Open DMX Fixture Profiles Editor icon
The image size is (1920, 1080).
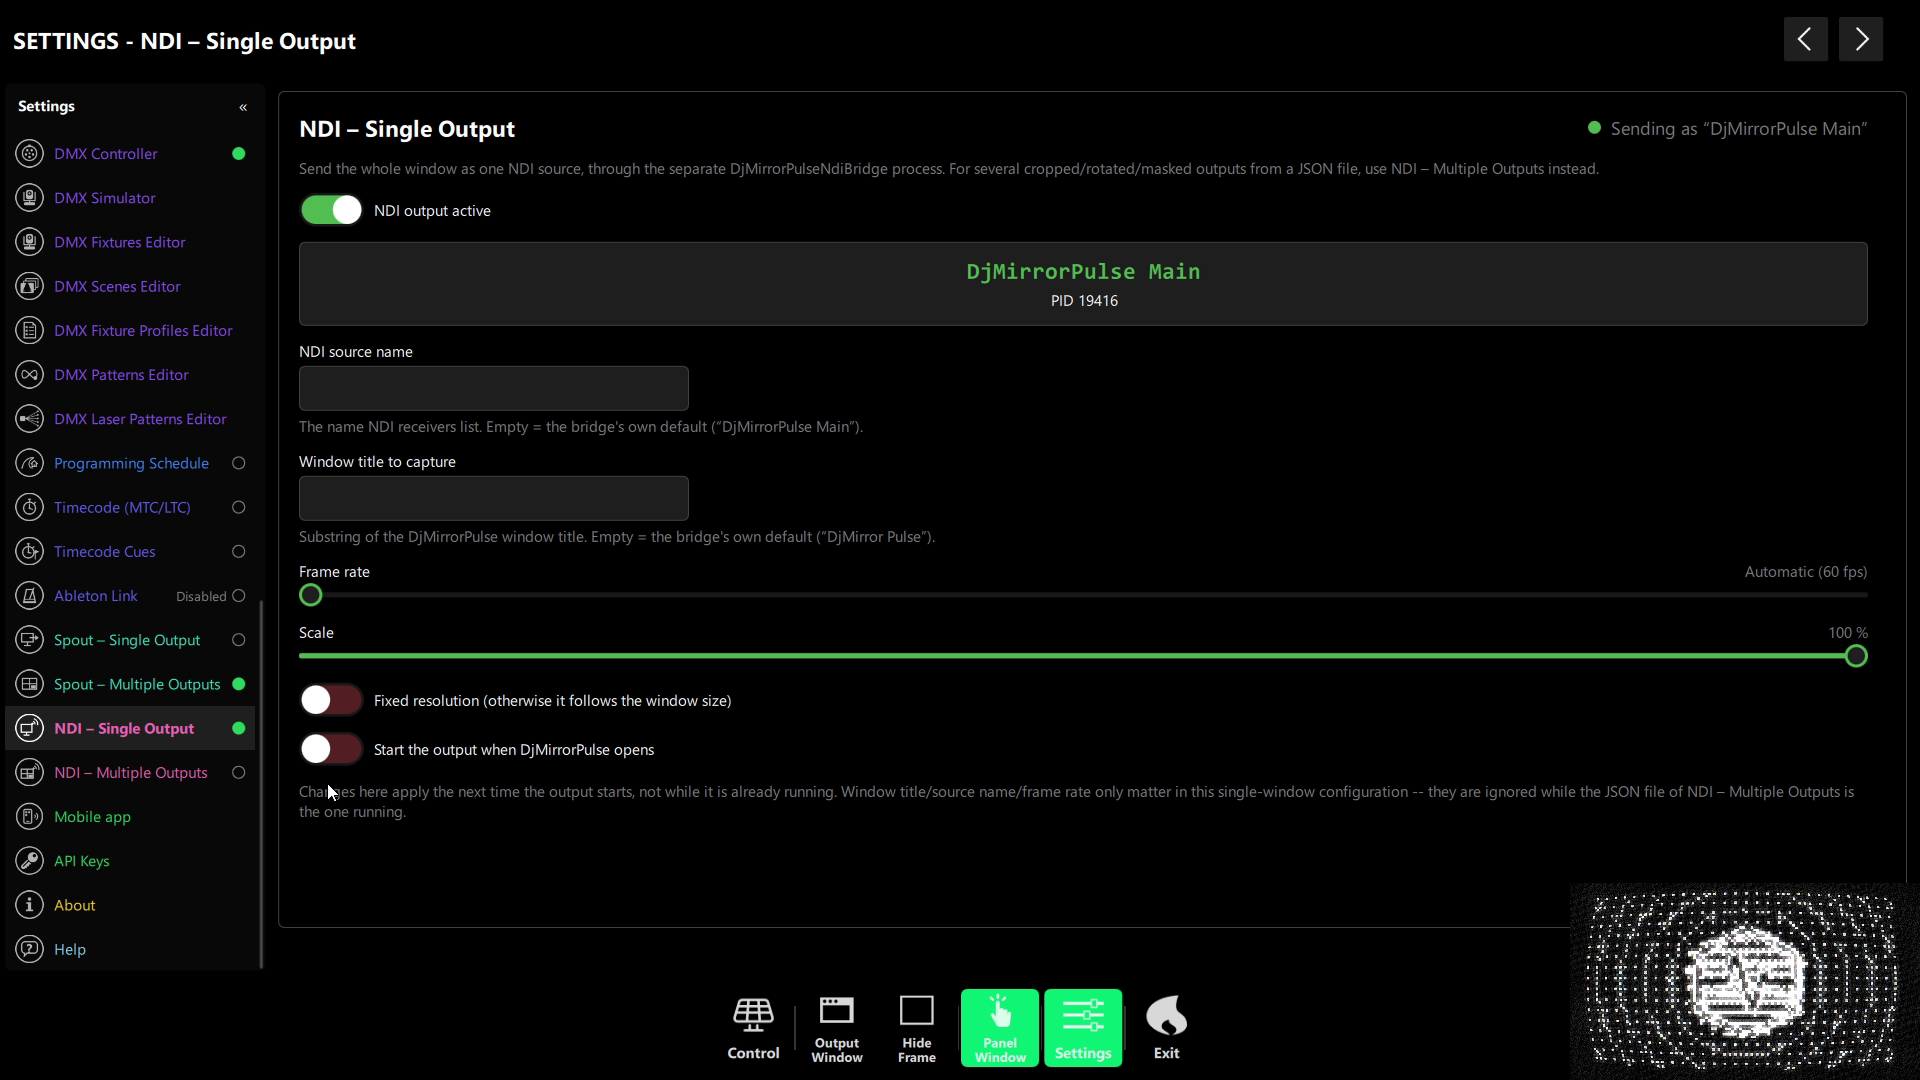pos(30,330)
